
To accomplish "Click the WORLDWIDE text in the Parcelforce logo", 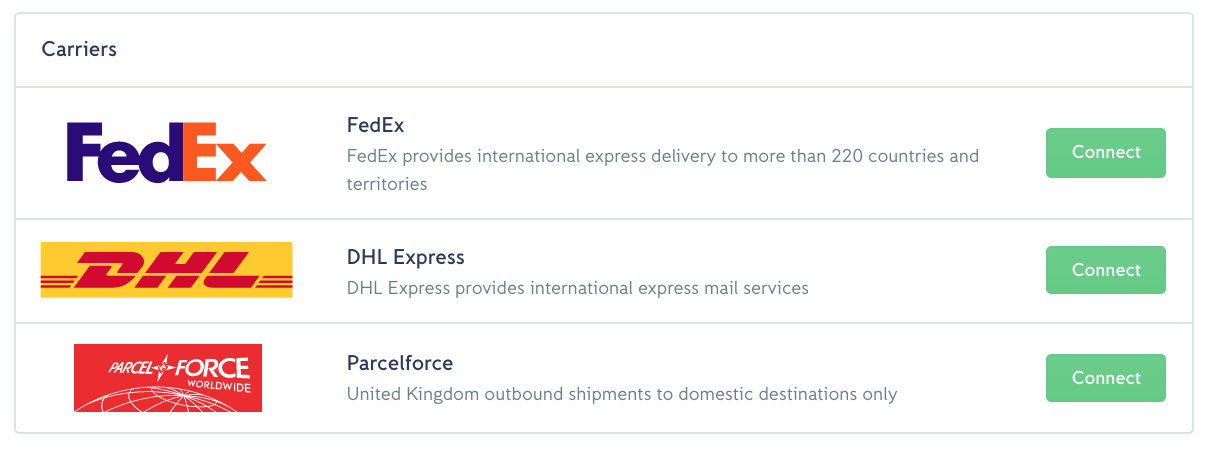I will 218,386.
